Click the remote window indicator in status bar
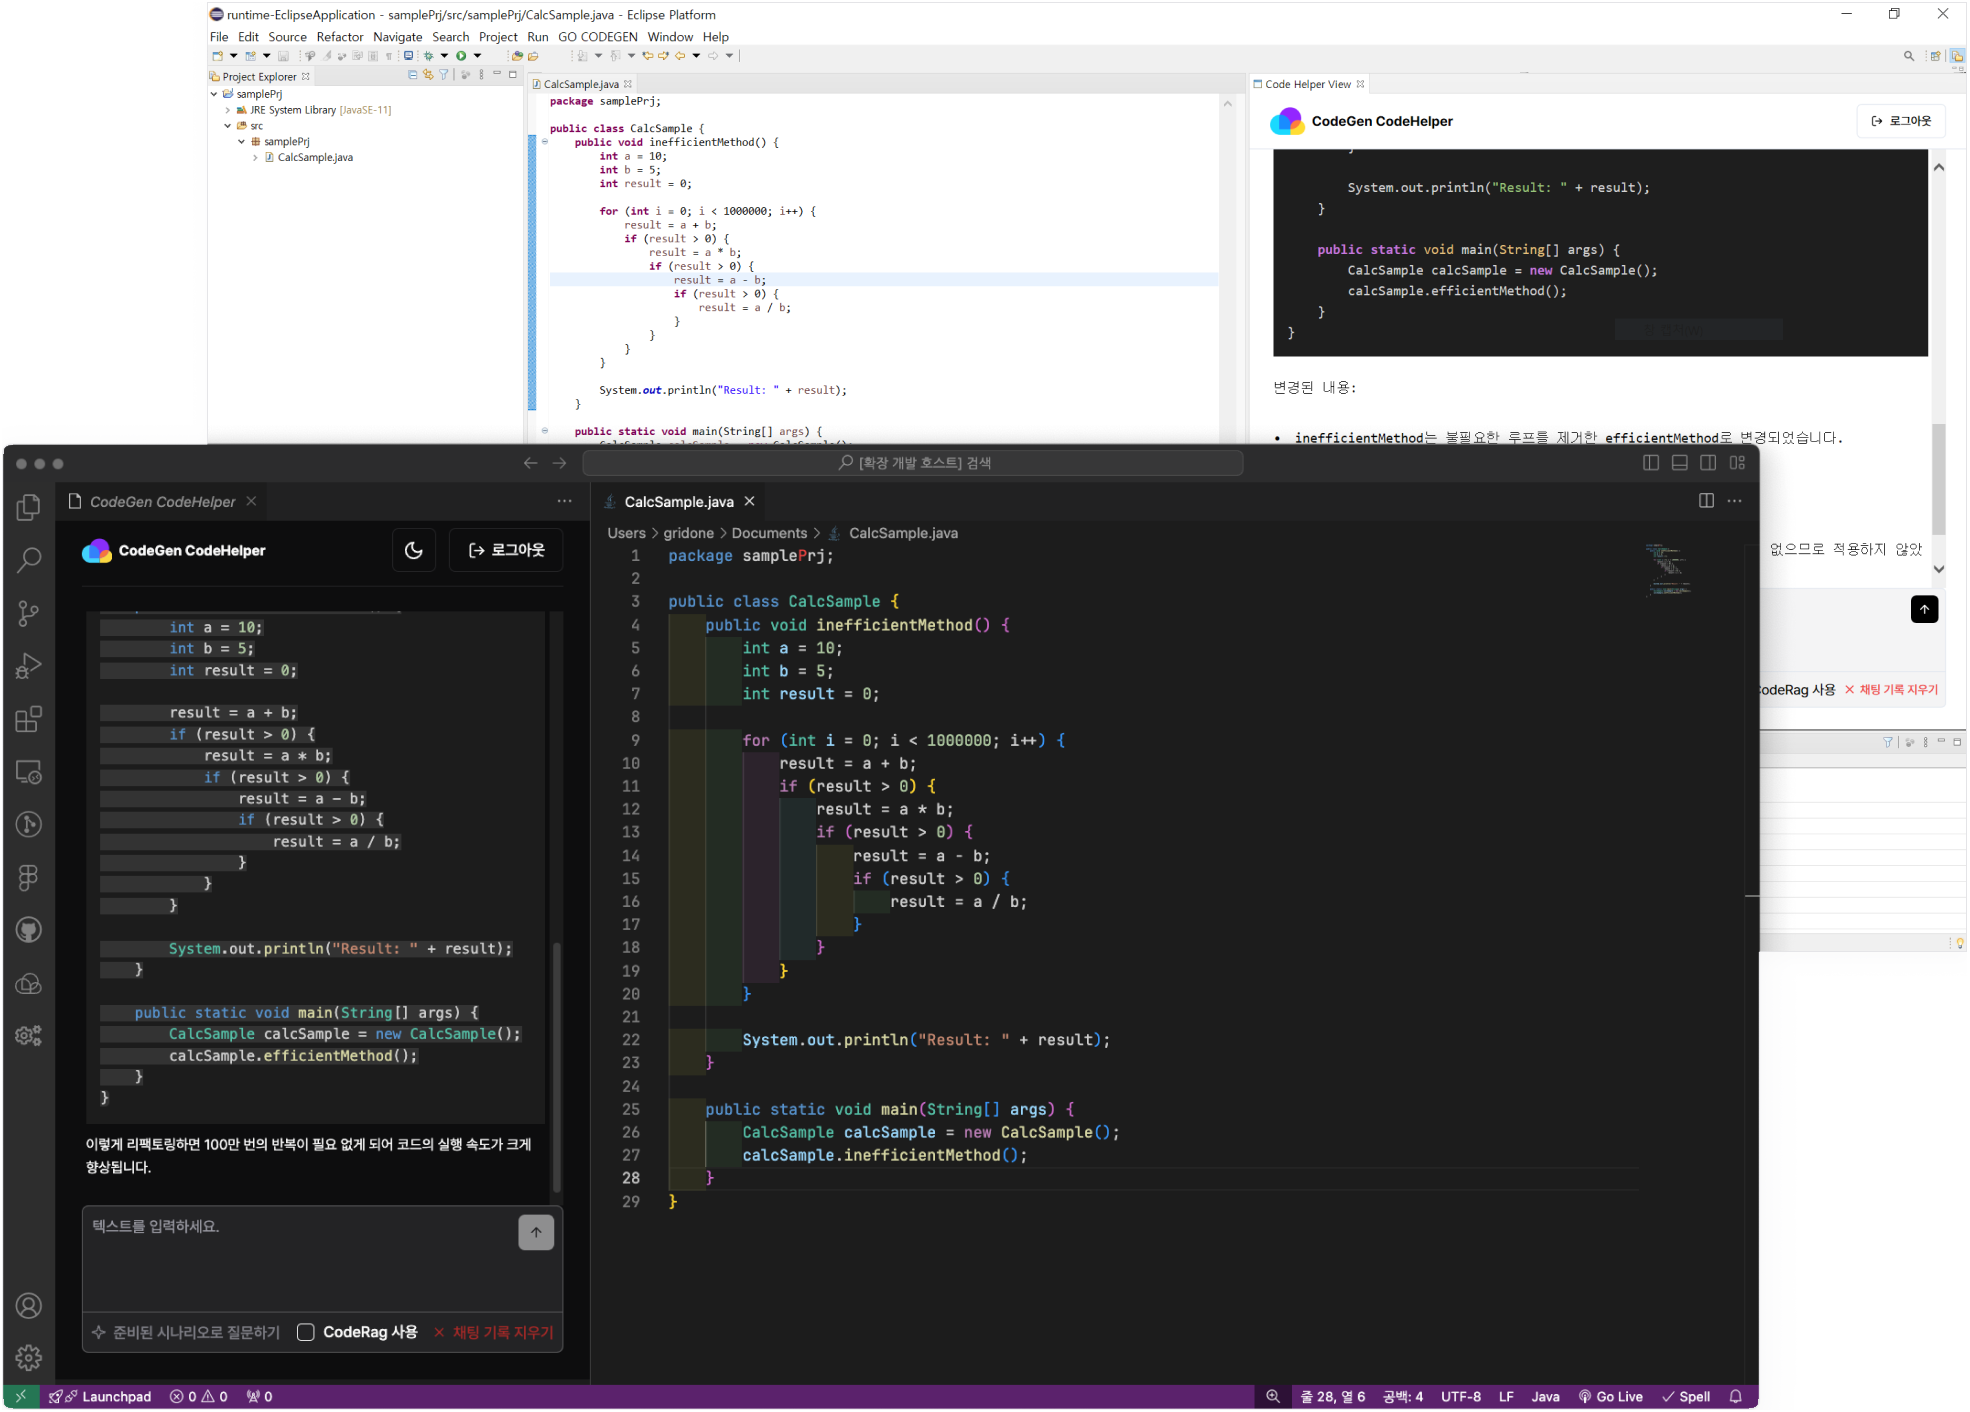 click(x=21, y=1397)
